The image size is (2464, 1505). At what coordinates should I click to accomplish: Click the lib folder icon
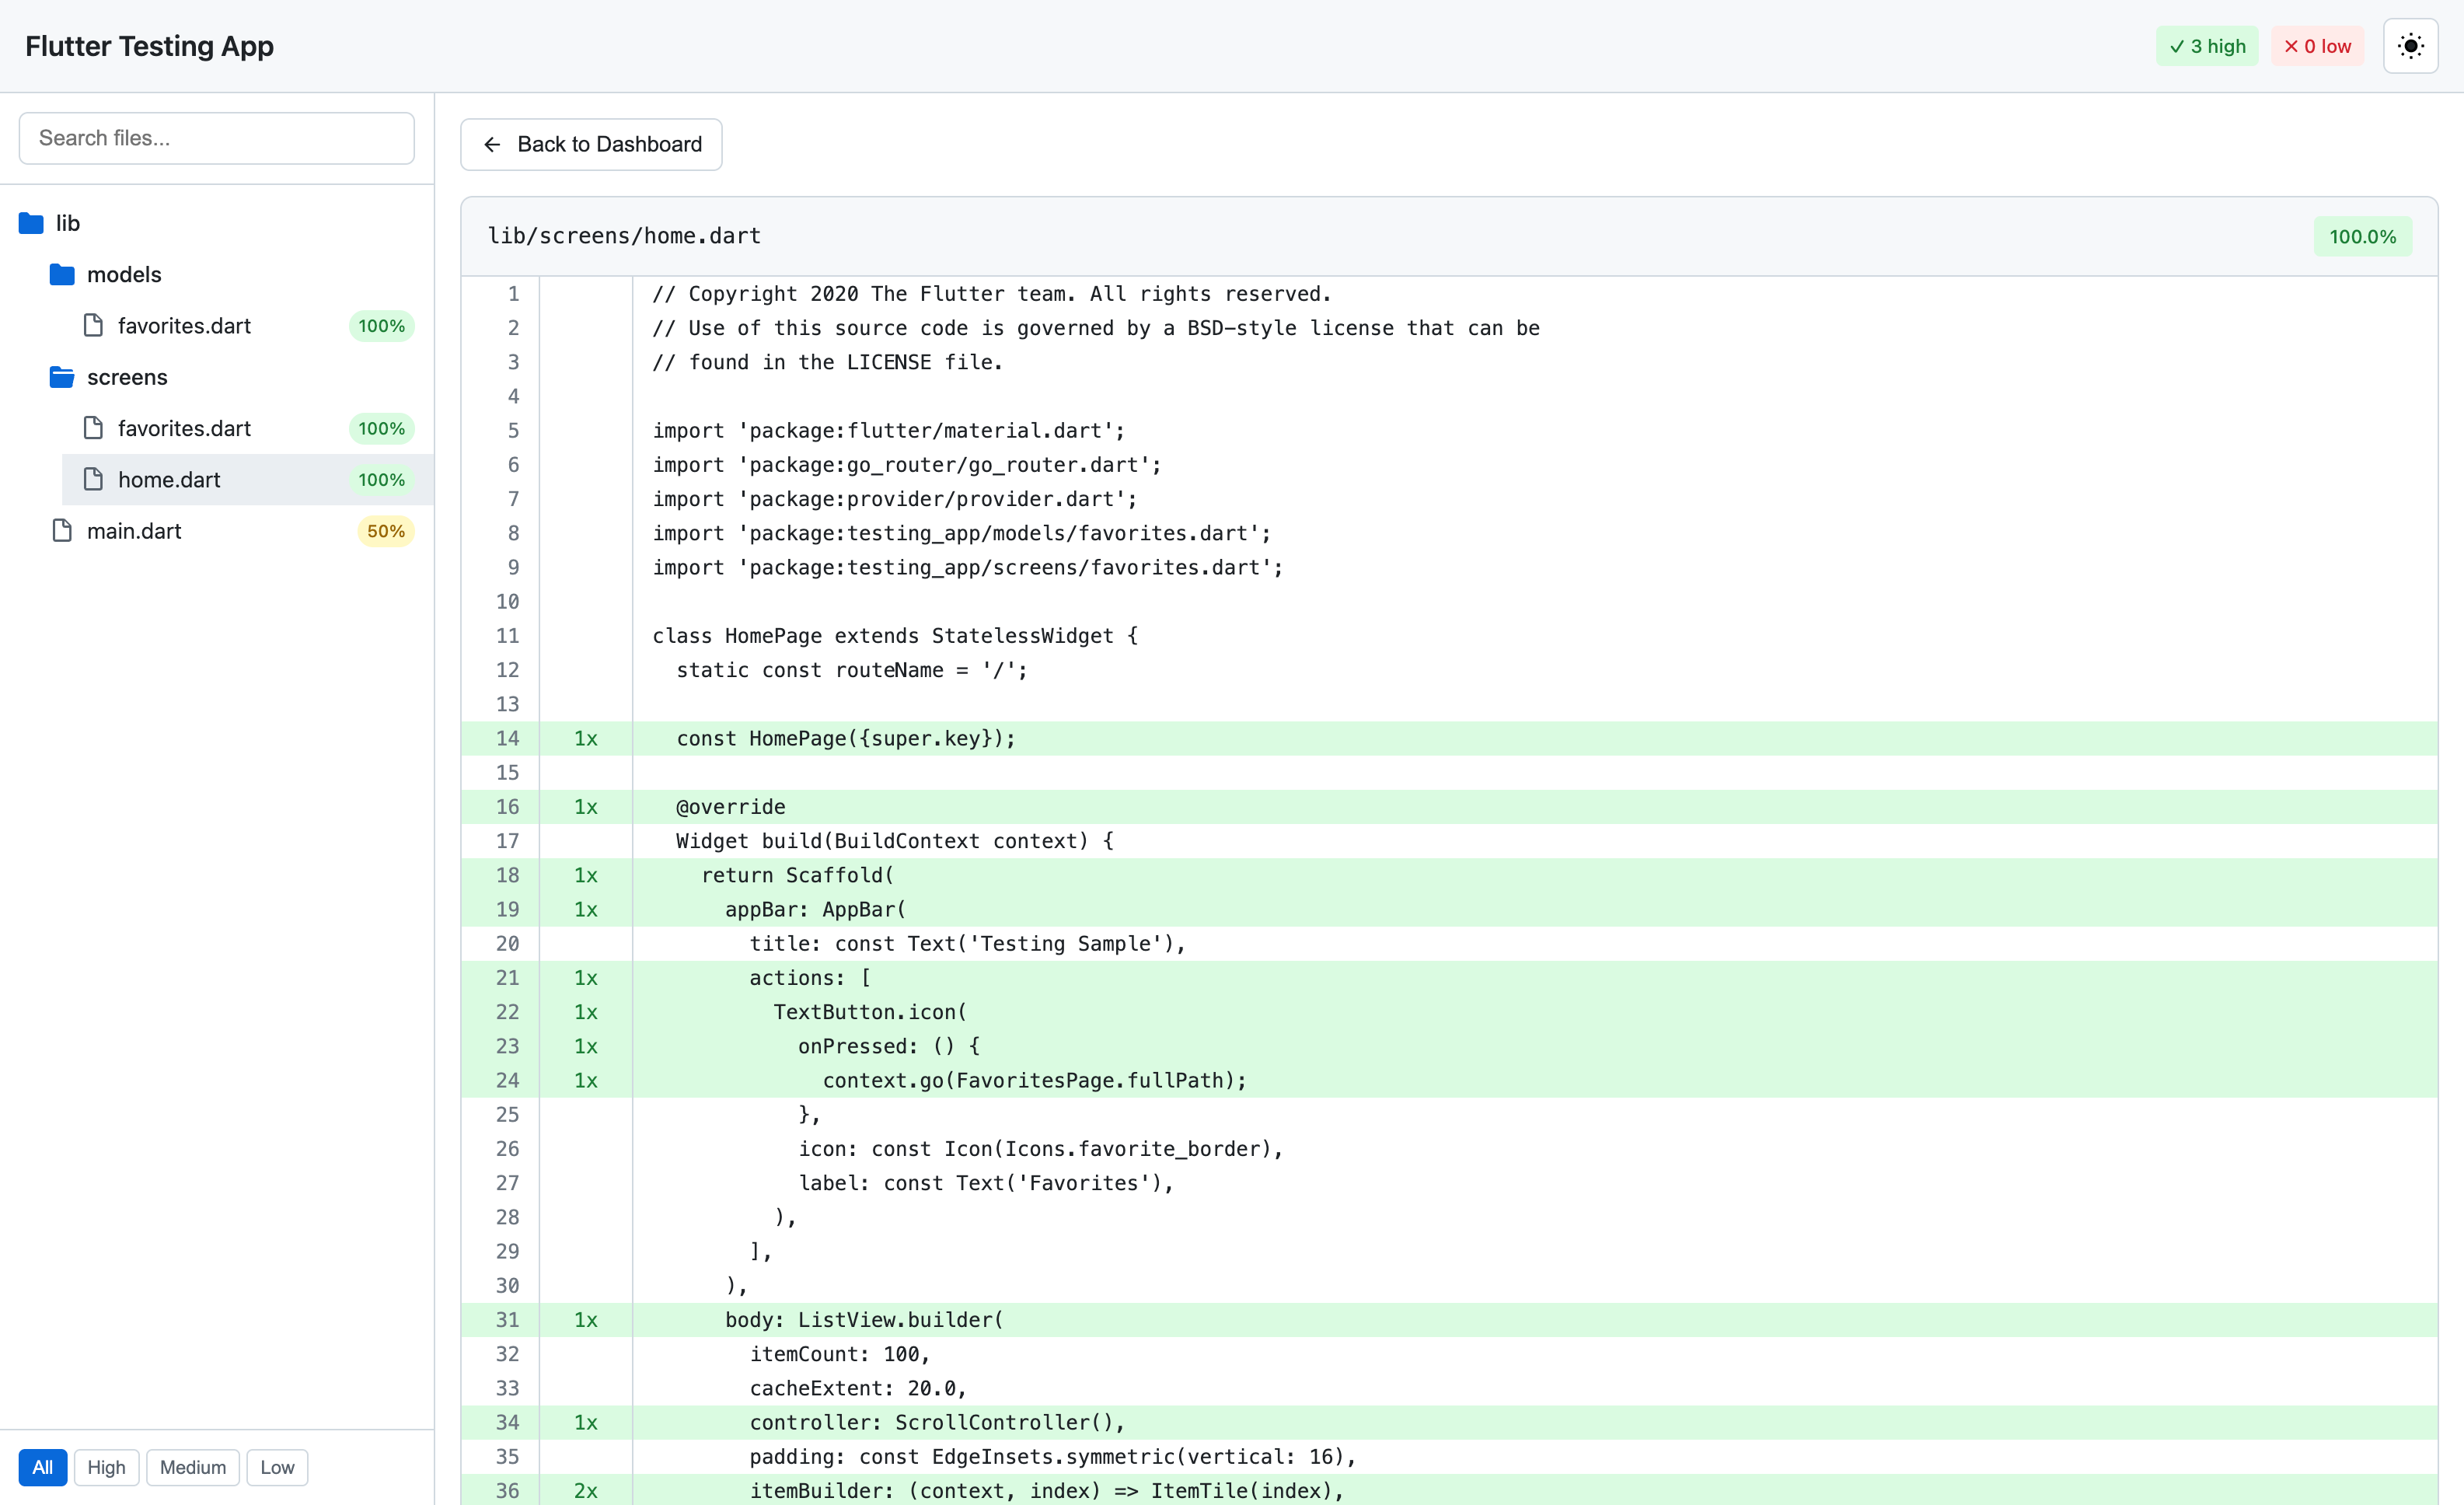[x=31, y=223]
